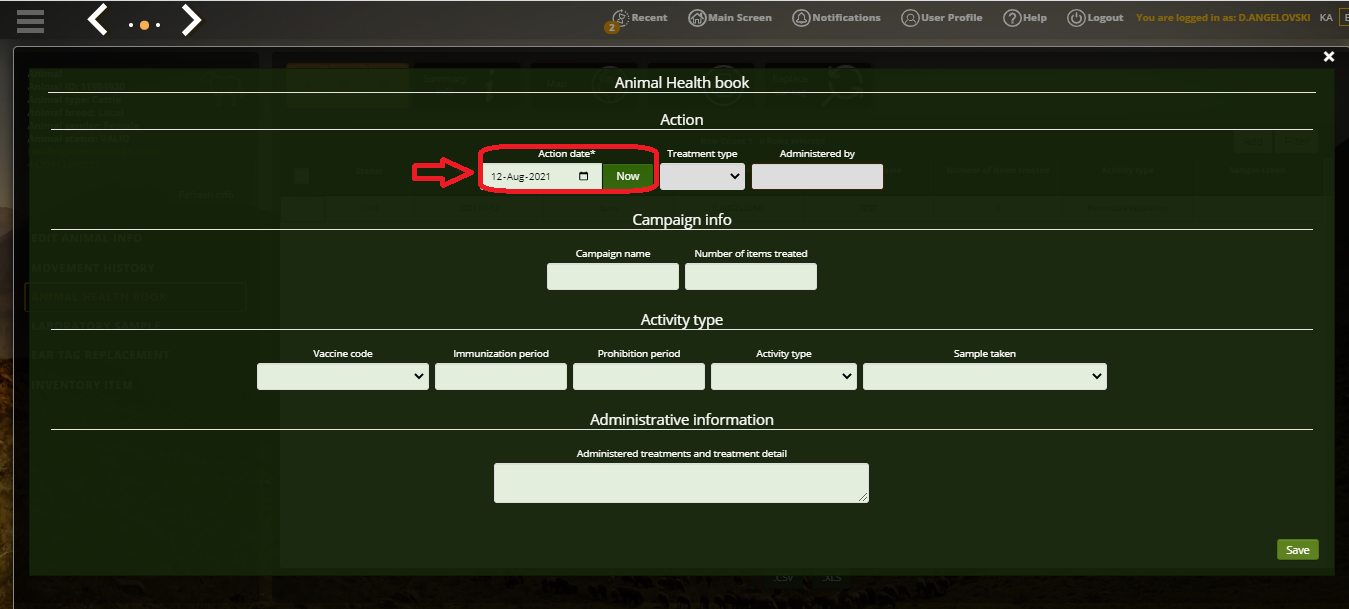1349x609 pixels.
Task: Click the Main Screen home icon
Action: (x=697, y=18)
